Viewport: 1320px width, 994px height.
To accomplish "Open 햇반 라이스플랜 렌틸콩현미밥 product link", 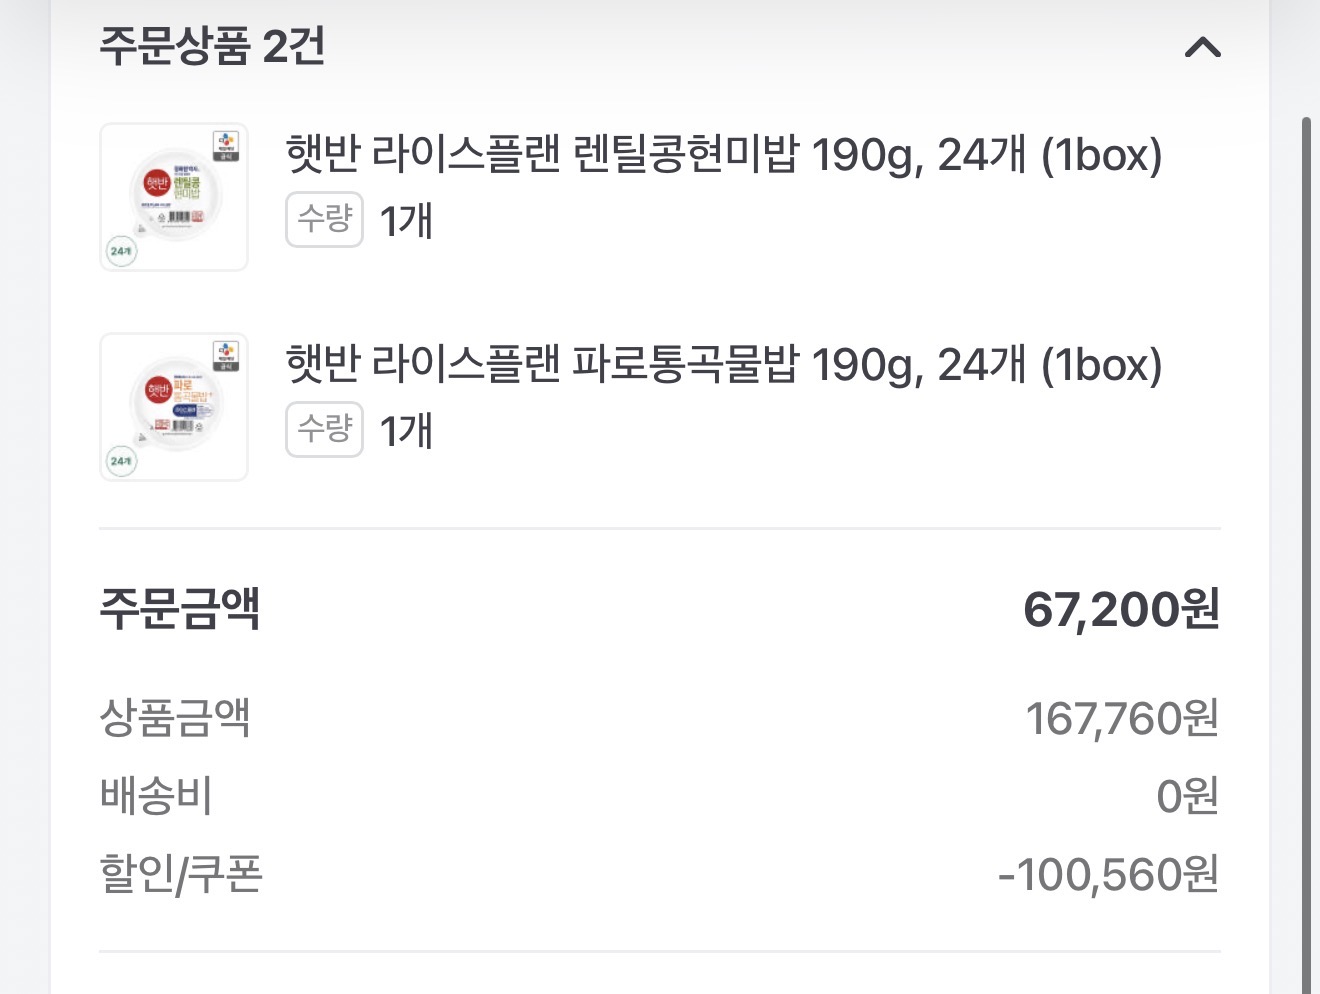I will [723, 155].
